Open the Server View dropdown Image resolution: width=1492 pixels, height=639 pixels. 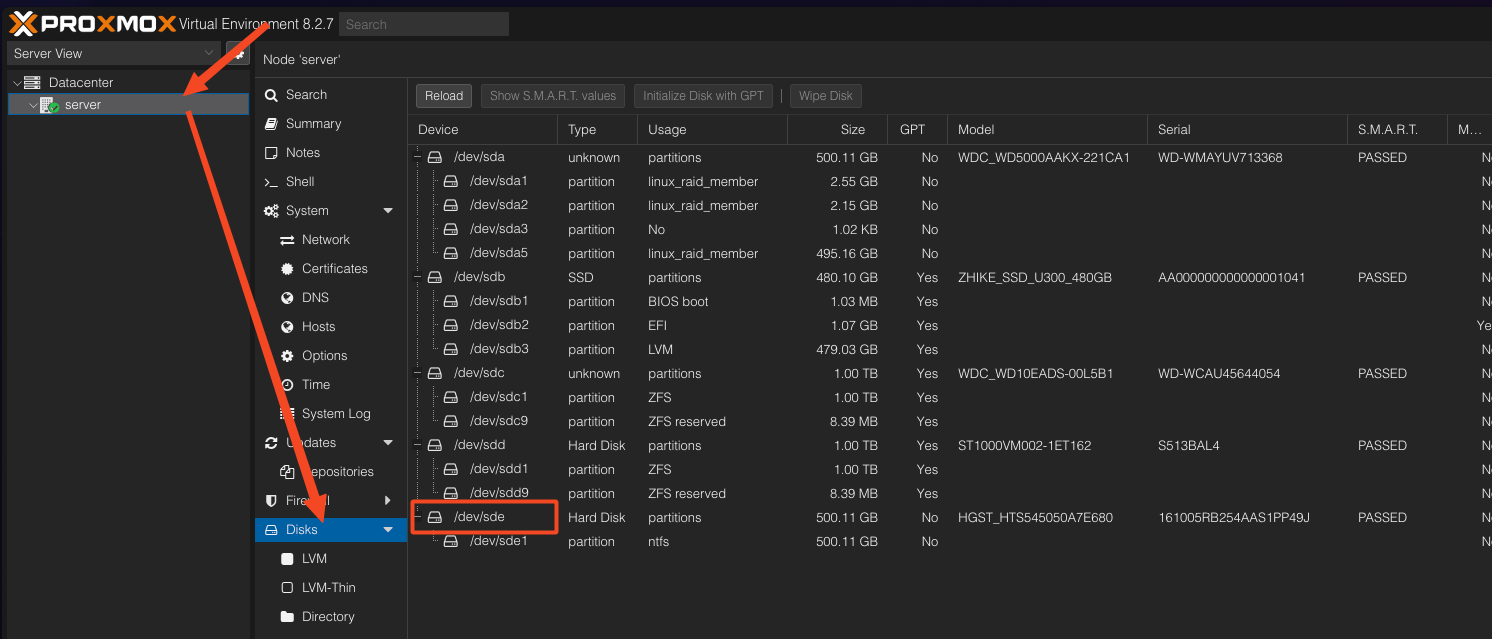tap(113, 53)
